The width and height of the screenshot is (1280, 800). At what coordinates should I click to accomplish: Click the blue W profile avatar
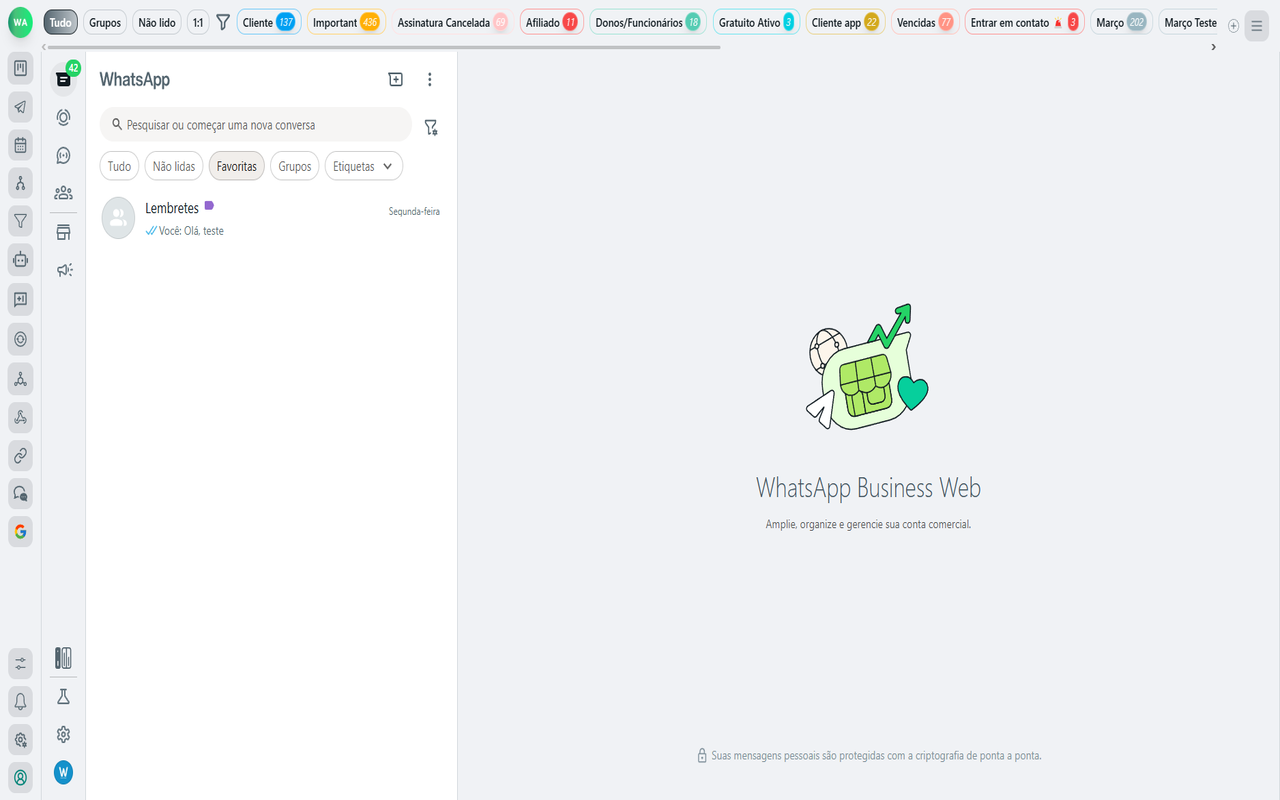coord(64,772)
